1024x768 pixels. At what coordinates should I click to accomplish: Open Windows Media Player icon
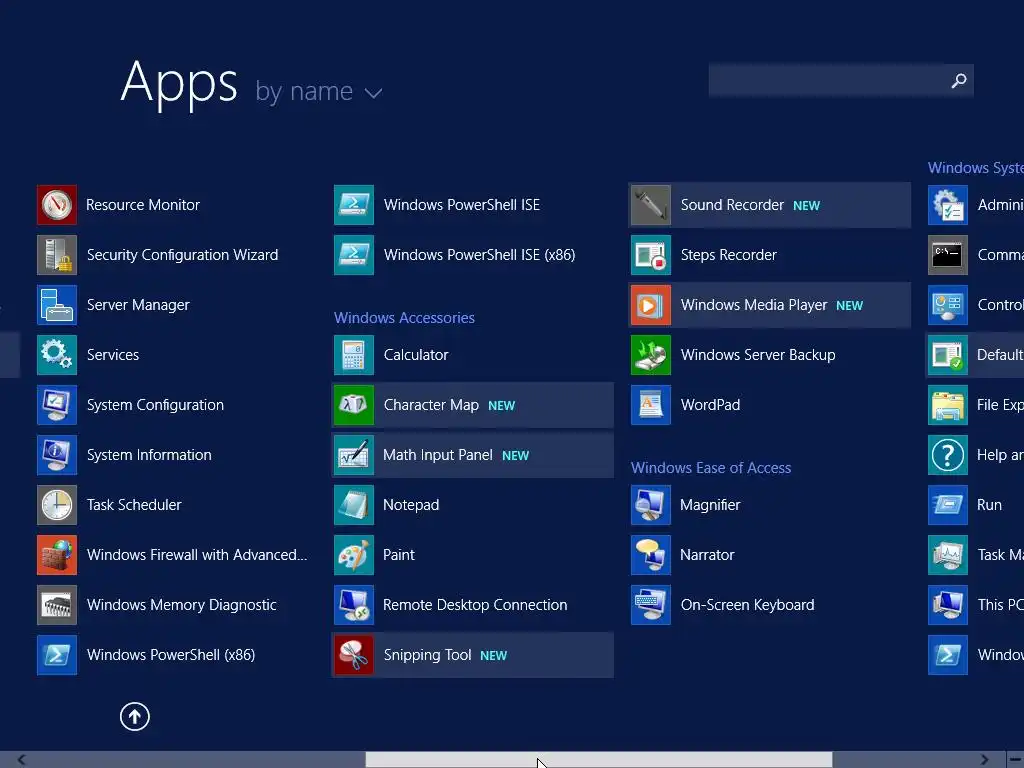coord(651,305)
